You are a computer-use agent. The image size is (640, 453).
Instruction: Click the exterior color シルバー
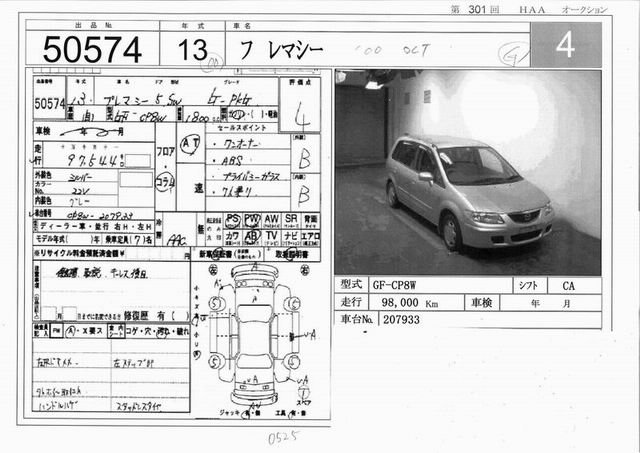(80, 177)
